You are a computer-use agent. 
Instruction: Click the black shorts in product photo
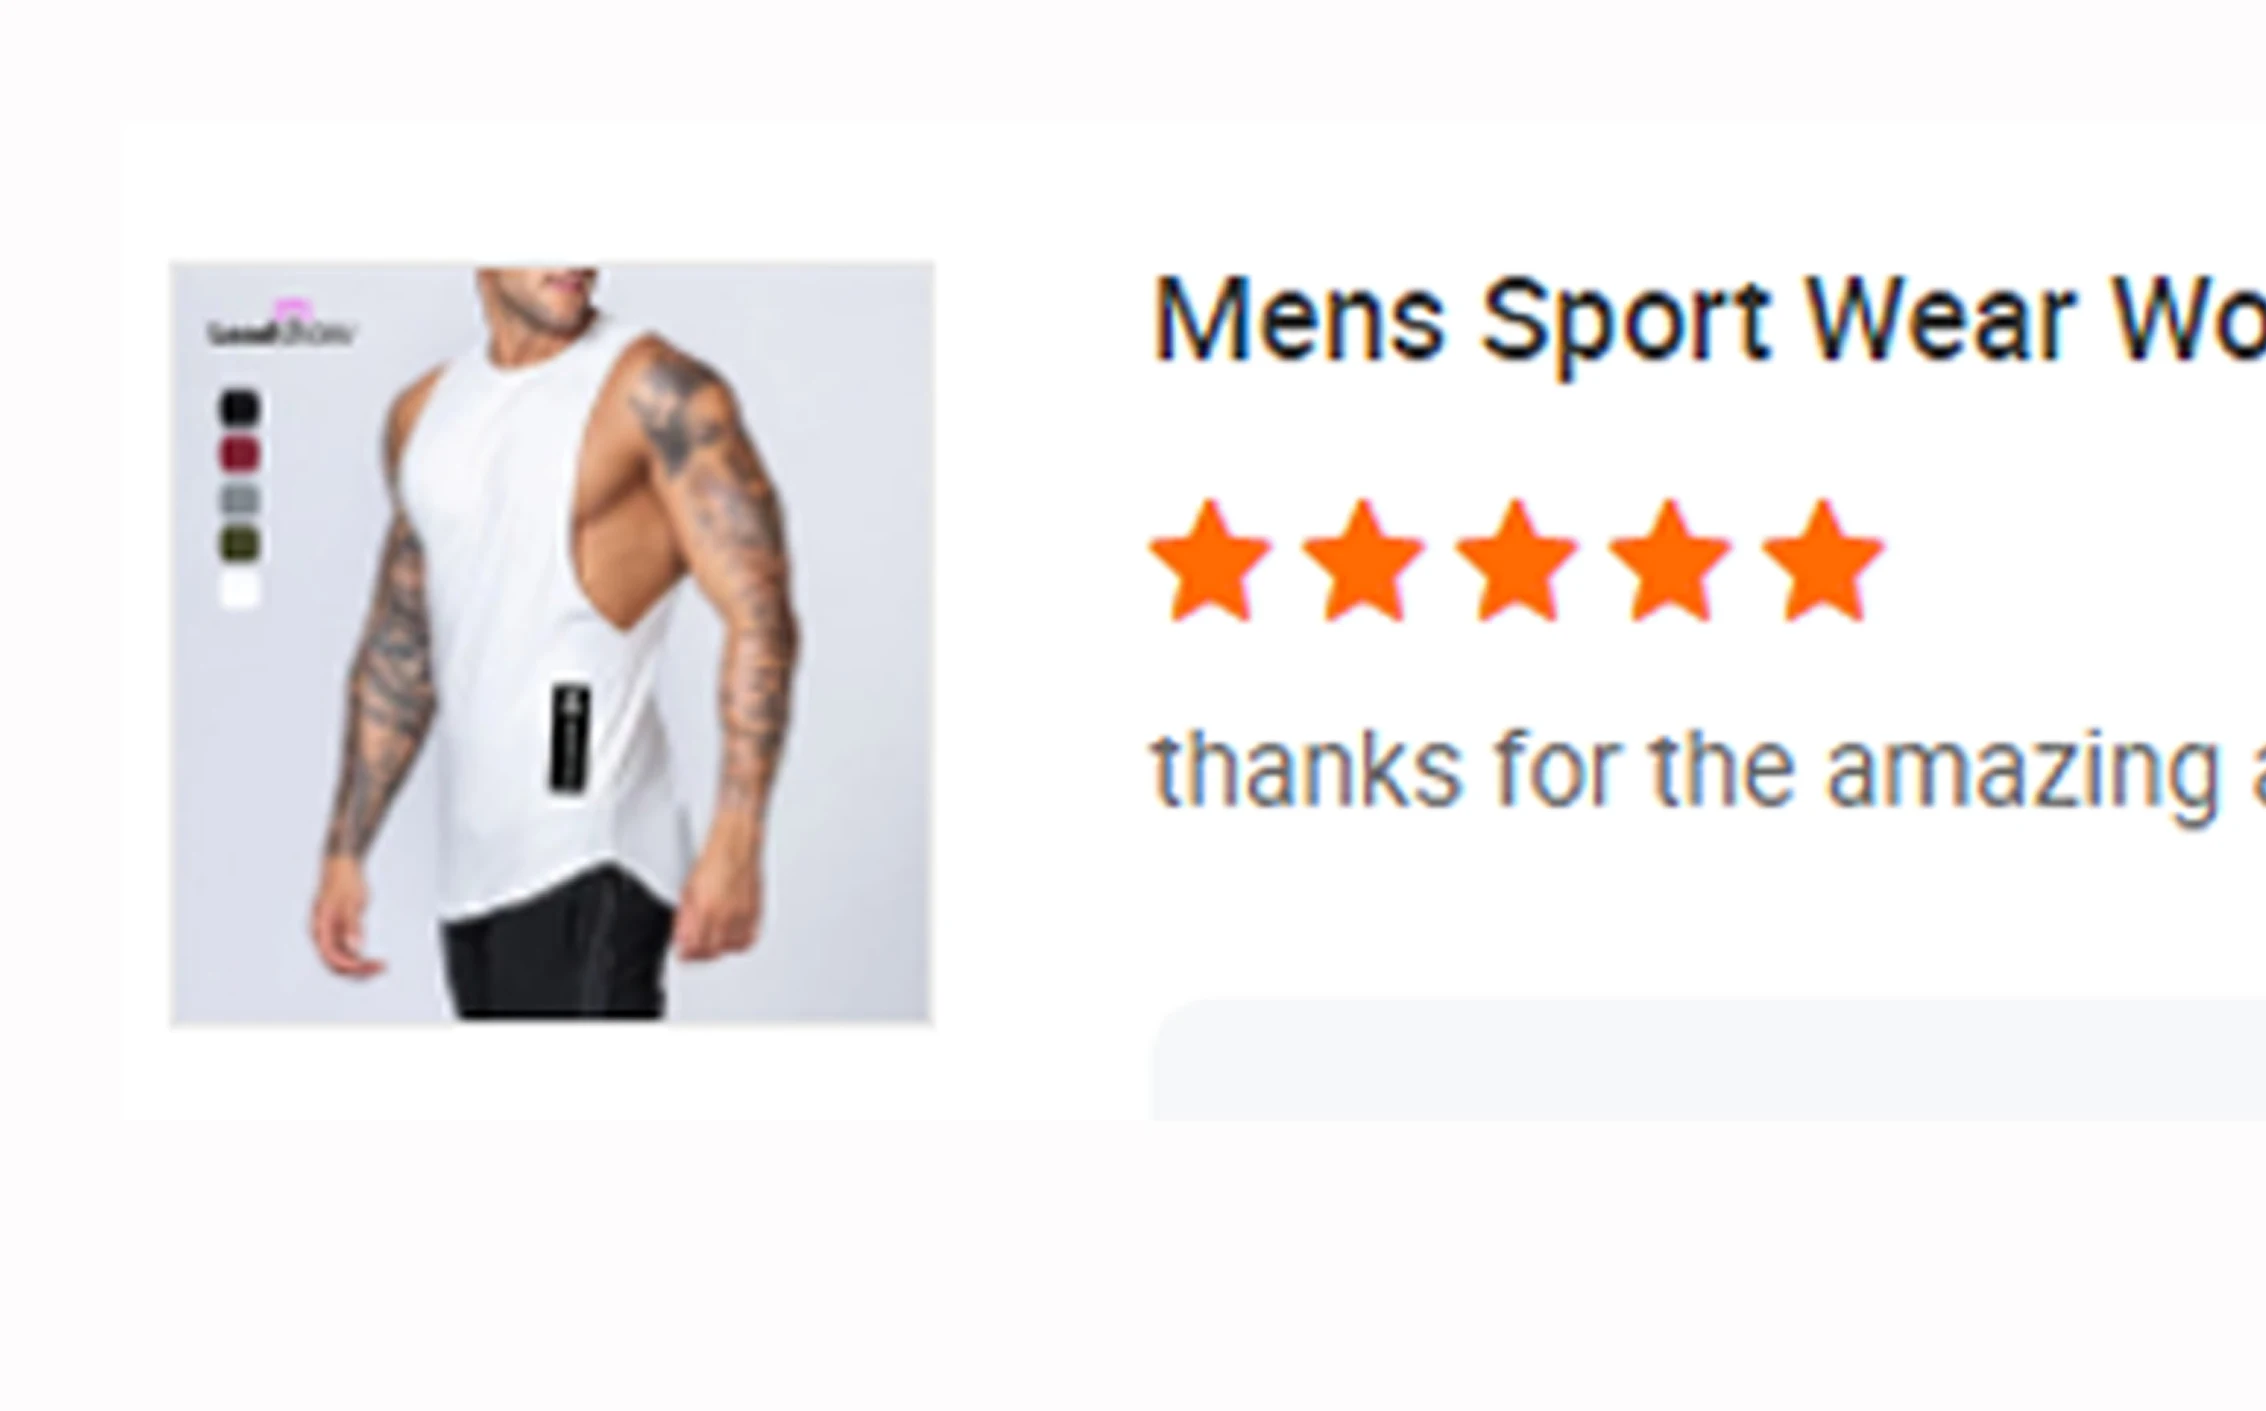pyautogui.click(x=555, y=950)
